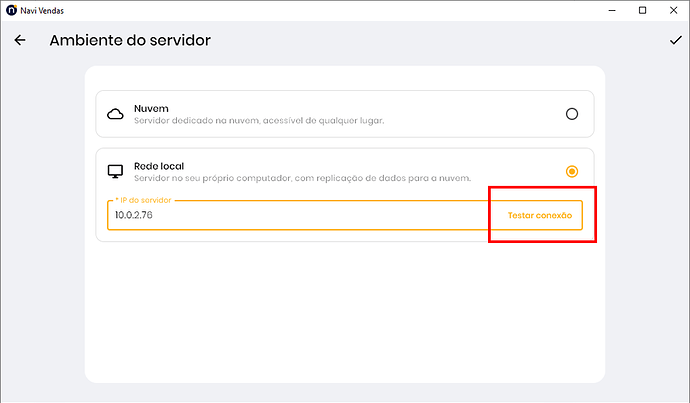Screen dimensions: 690x403
Task: Click the monitor icon beside Rede local
Action: (115, 171)
